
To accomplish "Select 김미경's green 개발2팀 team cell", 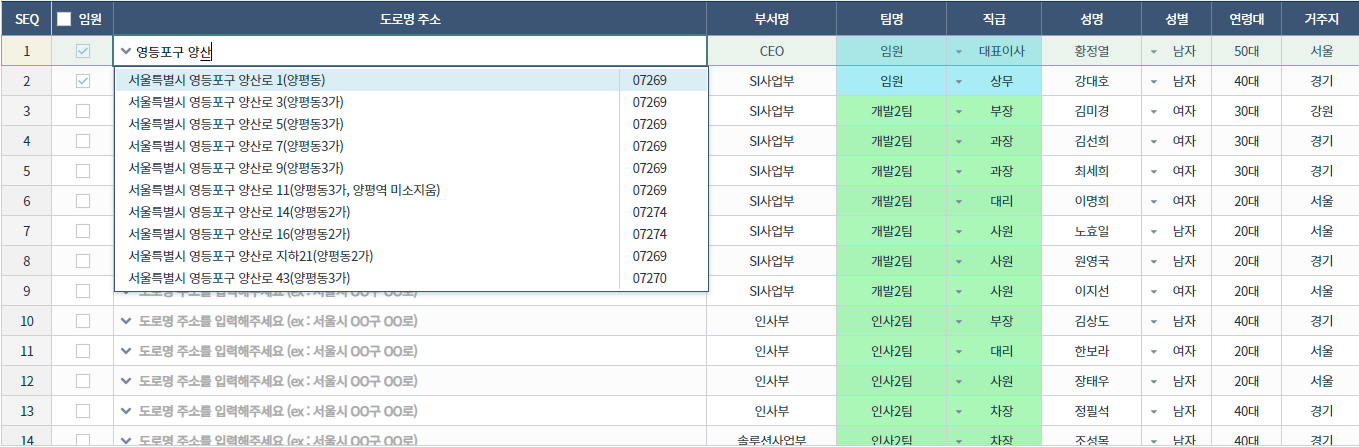I will (891, 111).
